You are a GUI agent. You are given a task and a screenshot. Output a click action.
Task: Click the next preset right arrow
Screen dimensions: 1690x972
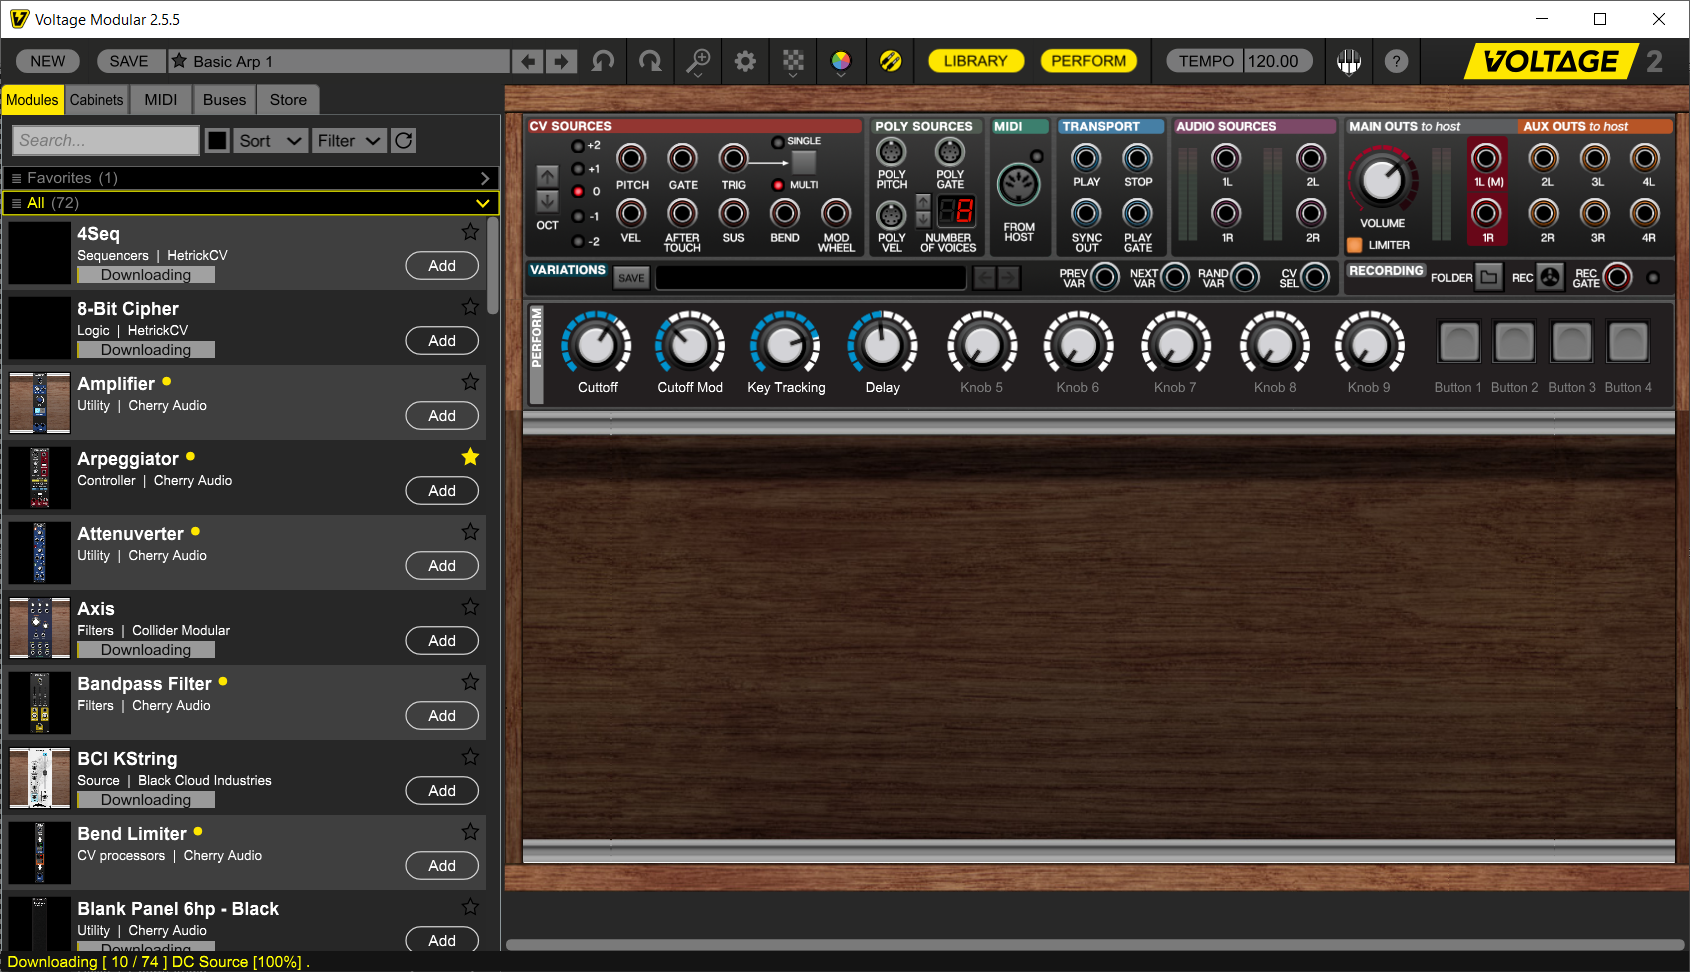pyautogui.click(x=562, y=61)
